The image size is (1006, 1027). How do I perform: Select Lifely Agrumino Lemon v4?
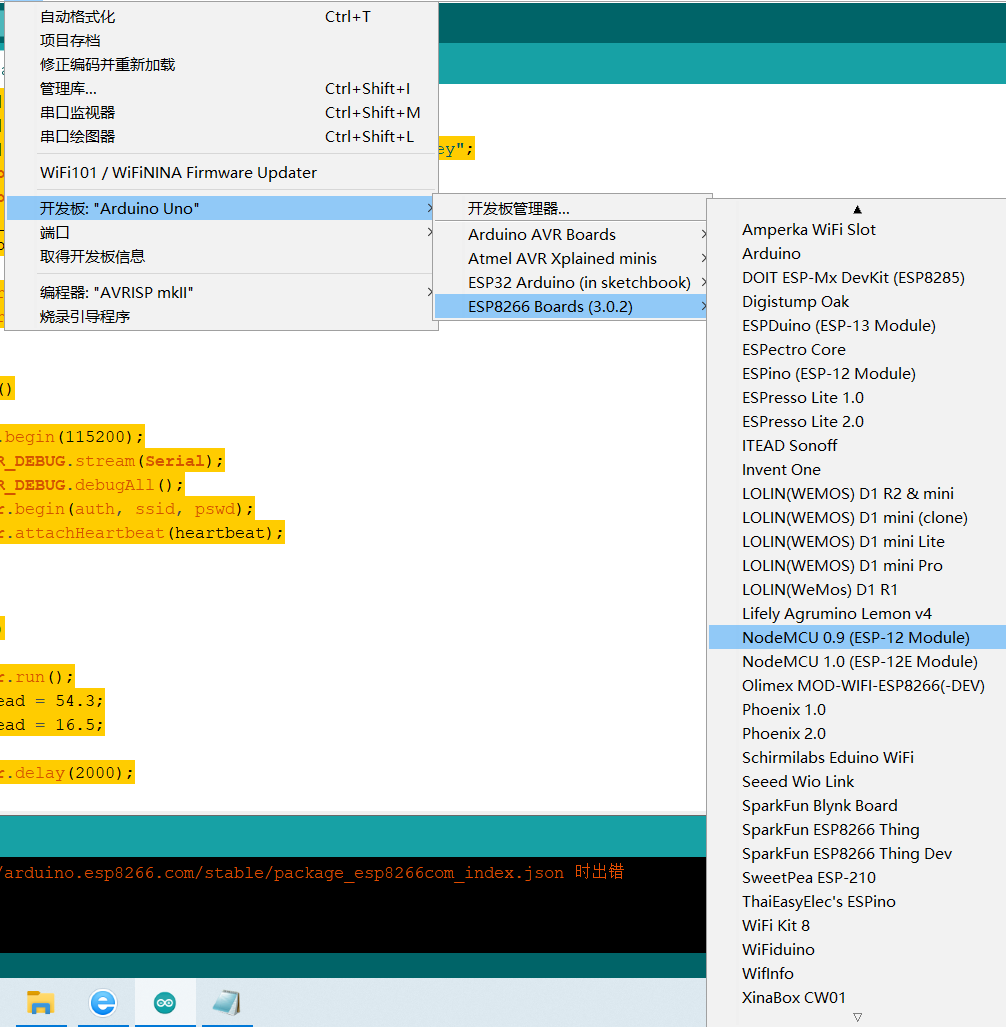click(857, 614)
